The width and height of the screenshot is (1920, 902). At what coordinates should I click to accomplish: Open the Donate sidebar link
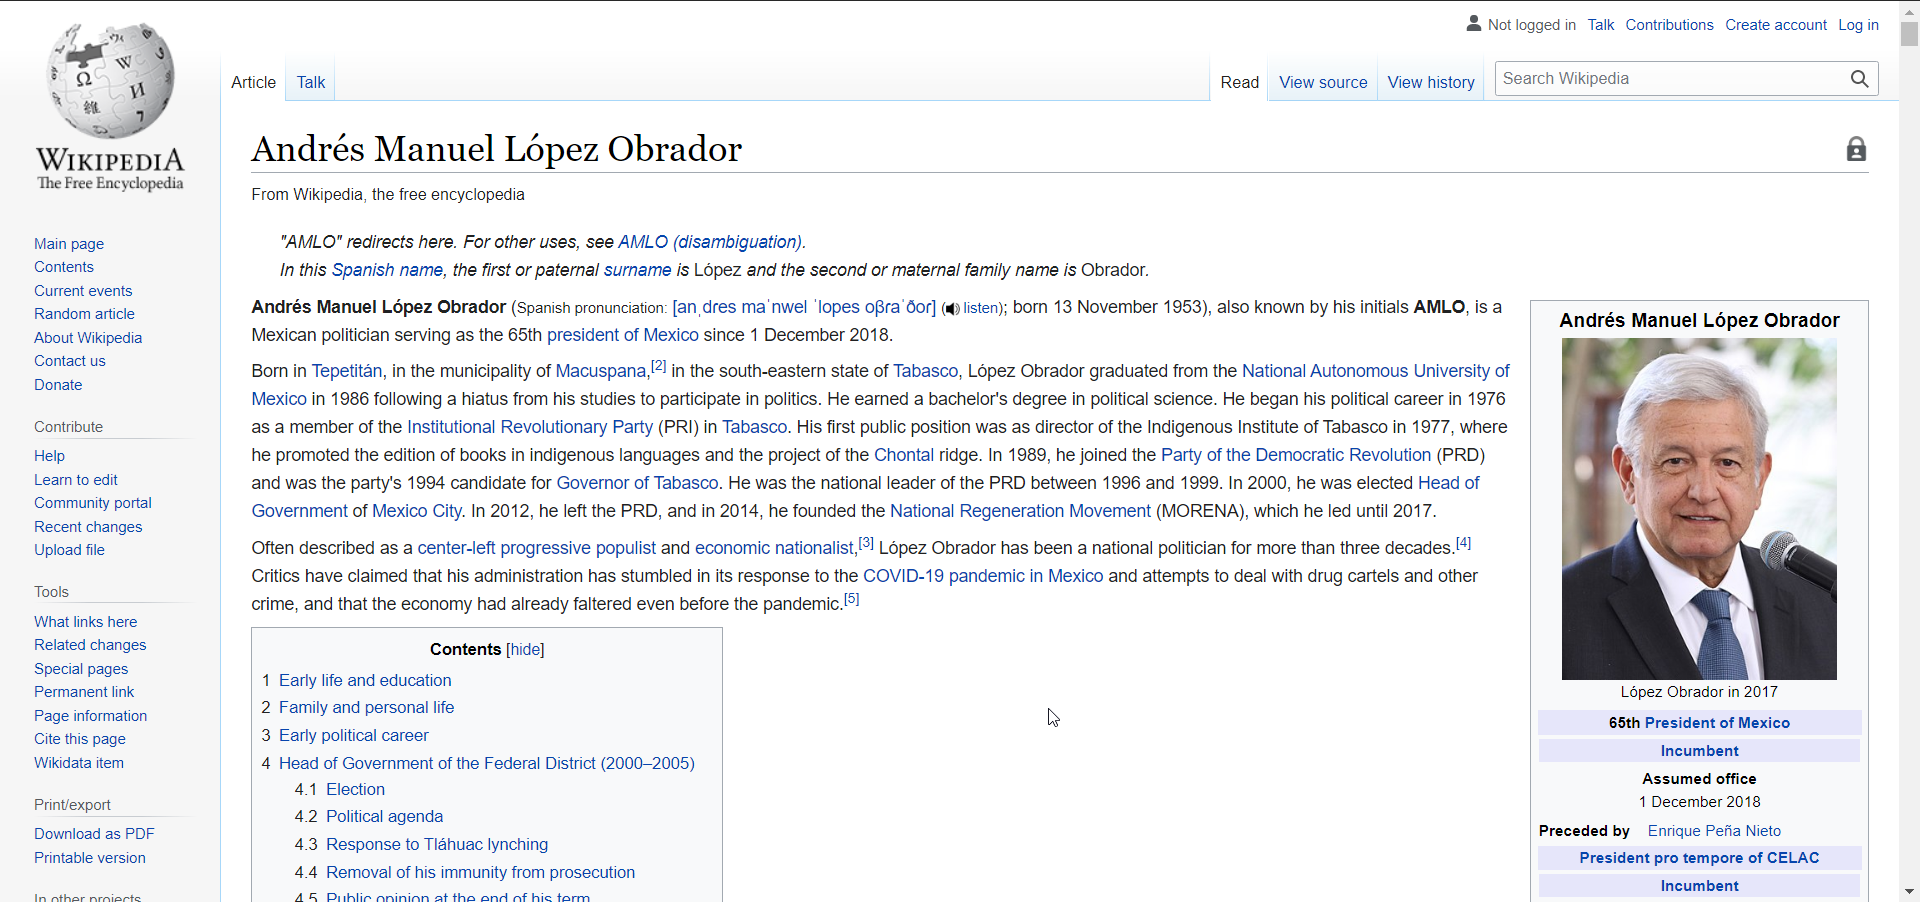tap(58, 385)
